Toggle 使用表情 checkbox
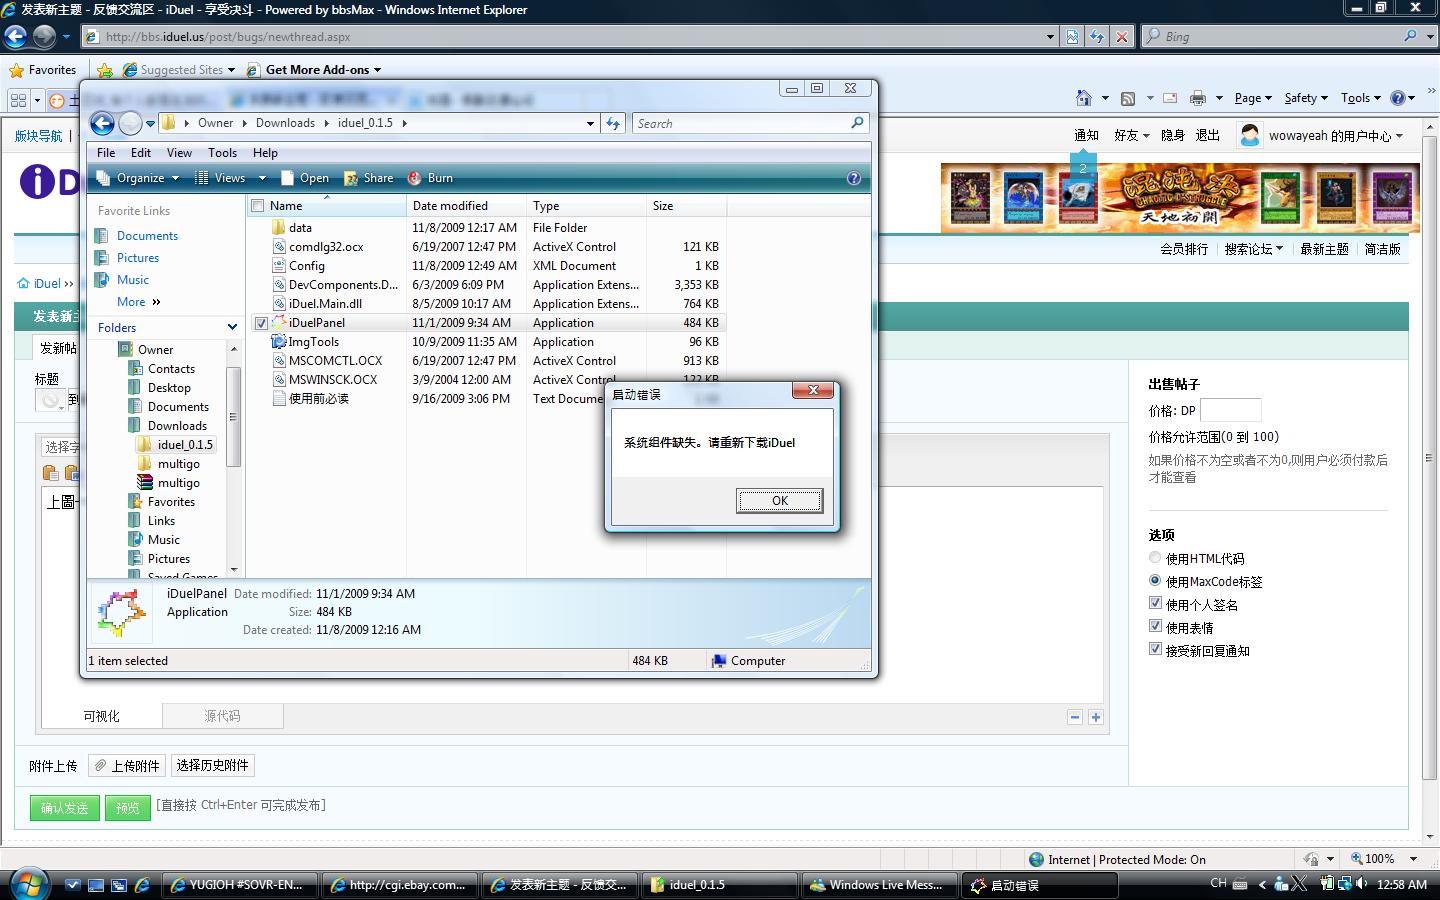This screenshot has height=900, width=1440. coord(1155,626)
